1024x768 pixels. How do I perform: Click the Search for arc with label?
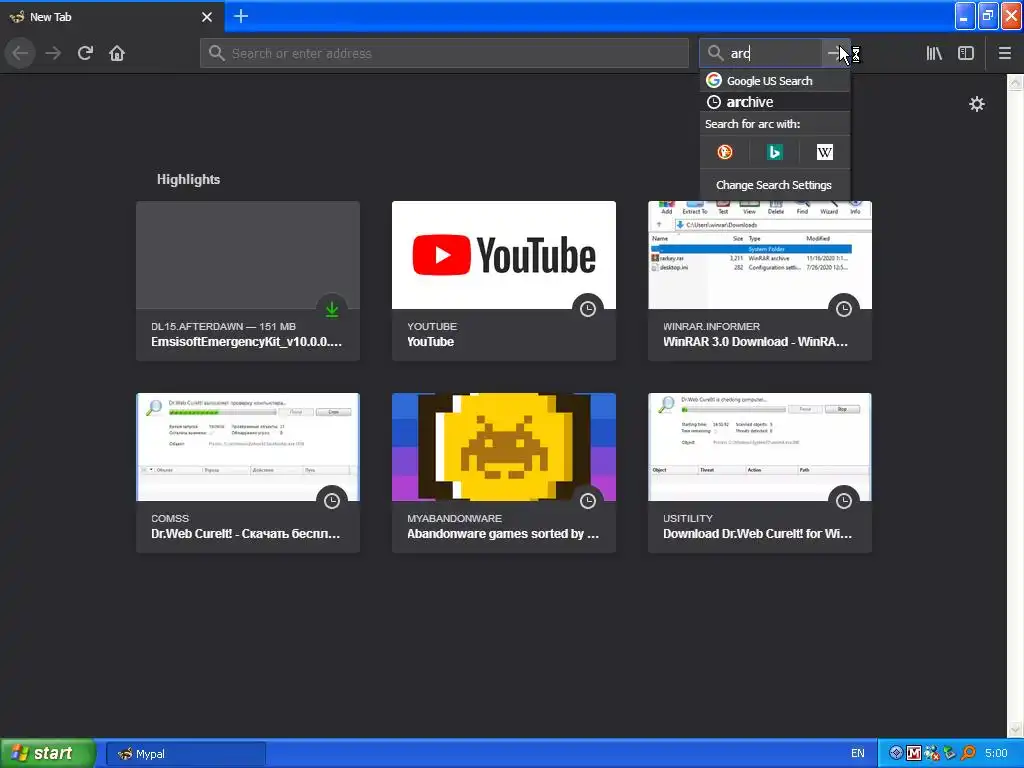click(752, 124)
